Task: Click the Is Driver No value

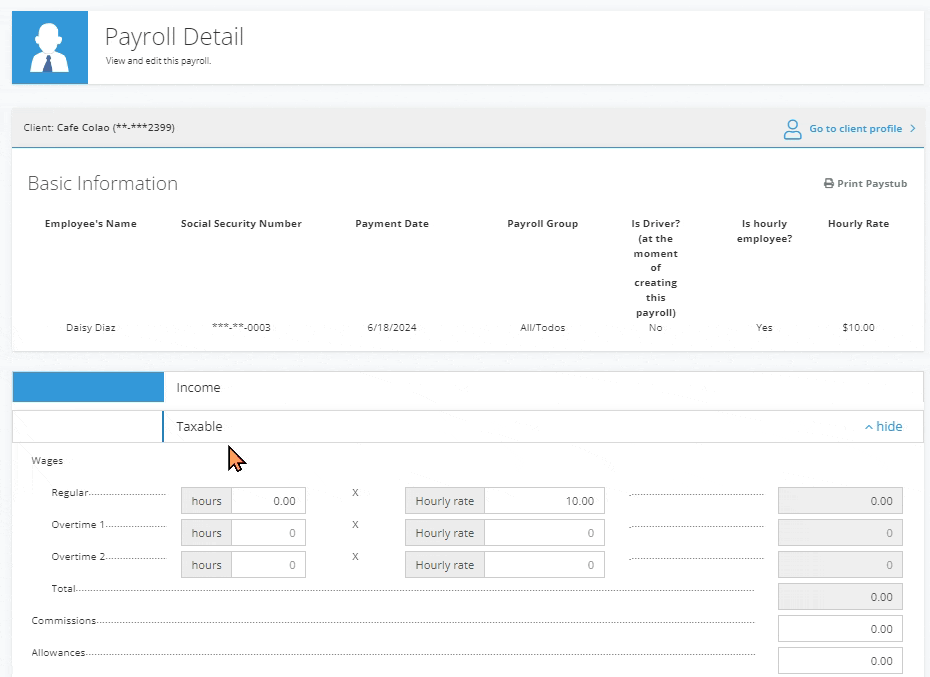Action: tap(655, 328)
